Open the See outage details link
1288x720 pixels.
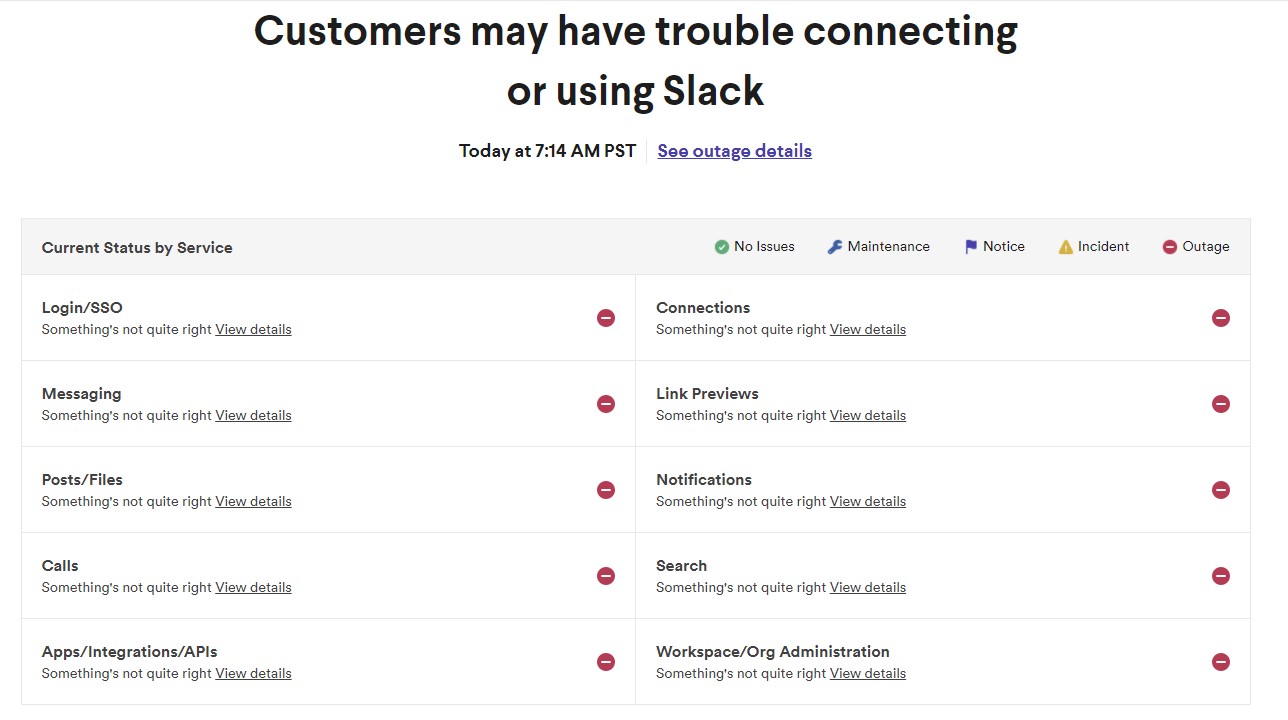(735, 151)
